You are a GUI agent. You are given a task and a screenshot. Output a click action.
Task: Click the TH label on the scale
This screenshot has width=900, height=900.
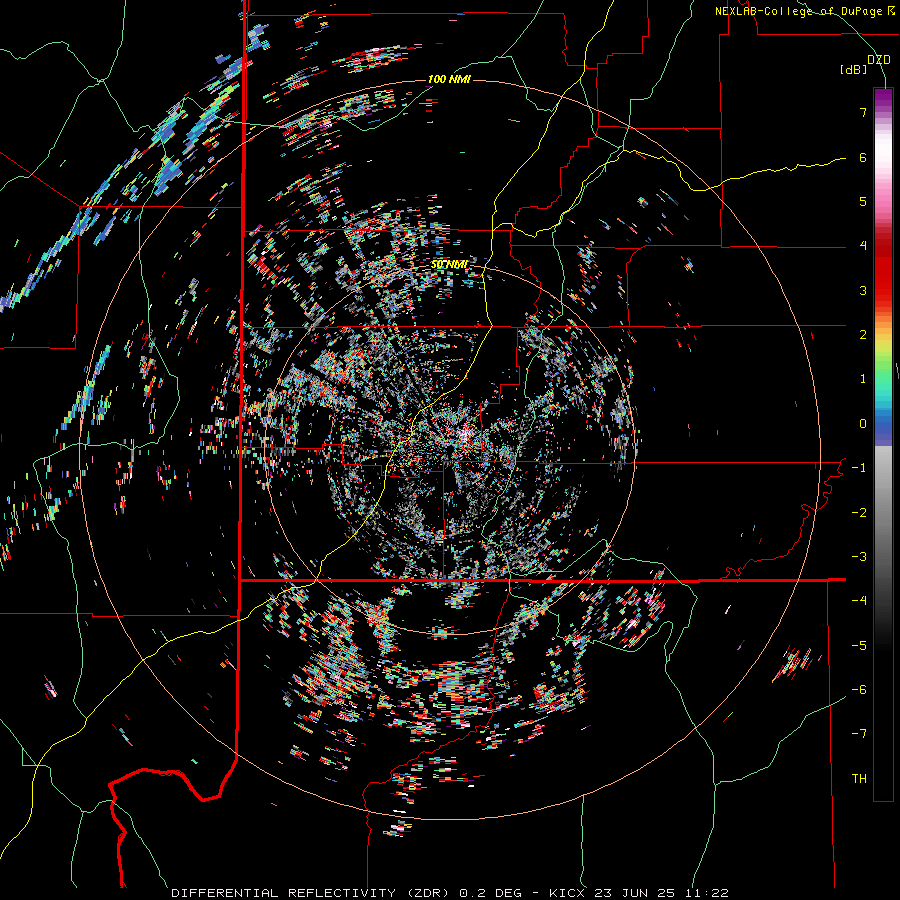(x=859, y=779)
